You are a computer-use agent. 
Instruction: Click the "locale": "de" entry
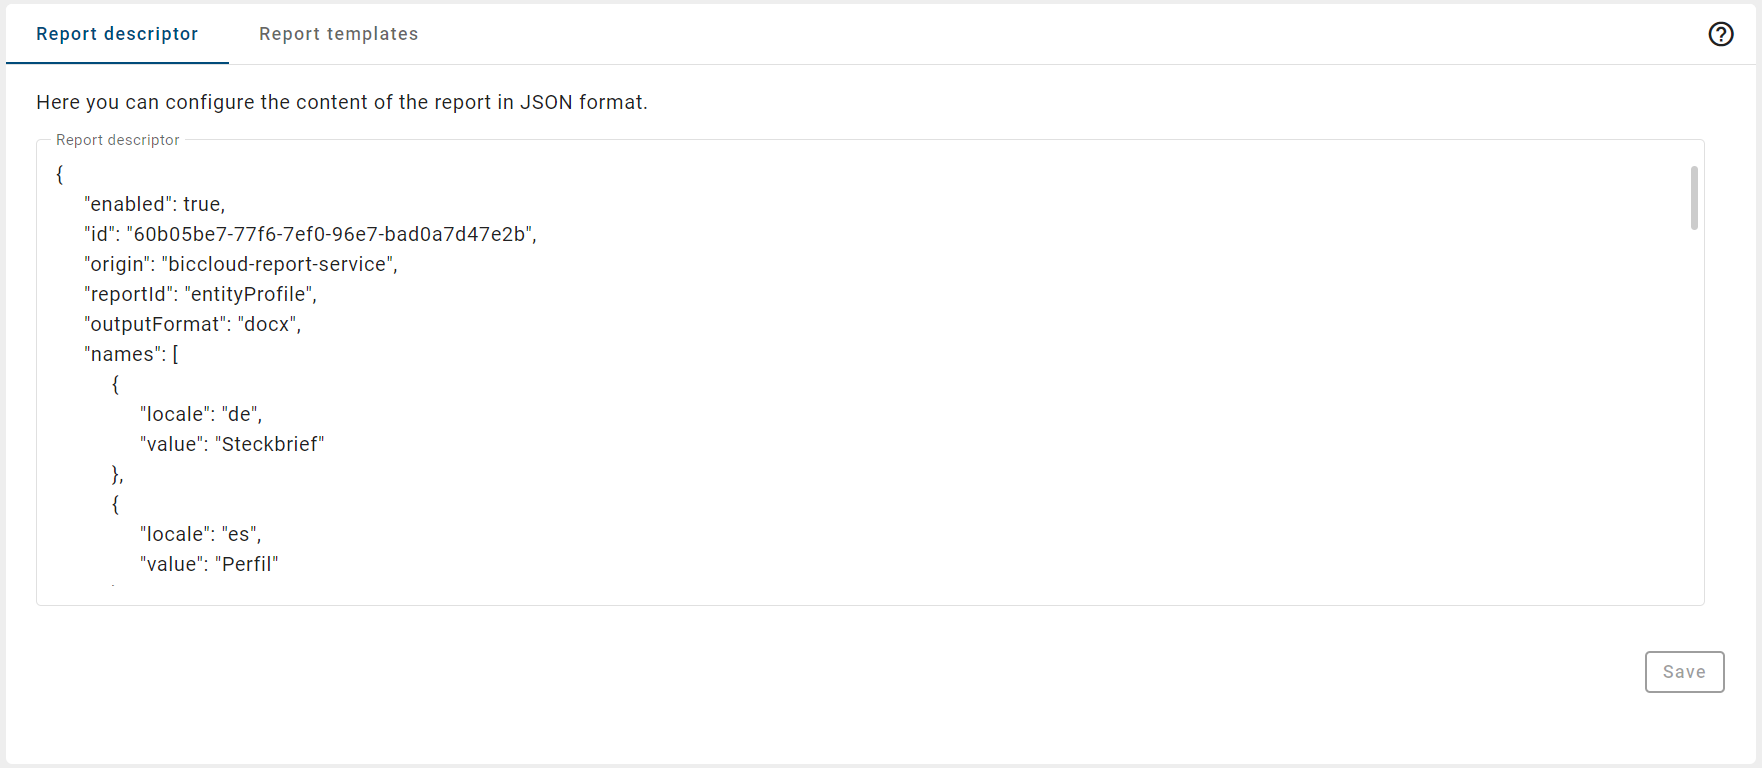click(198, 413)
